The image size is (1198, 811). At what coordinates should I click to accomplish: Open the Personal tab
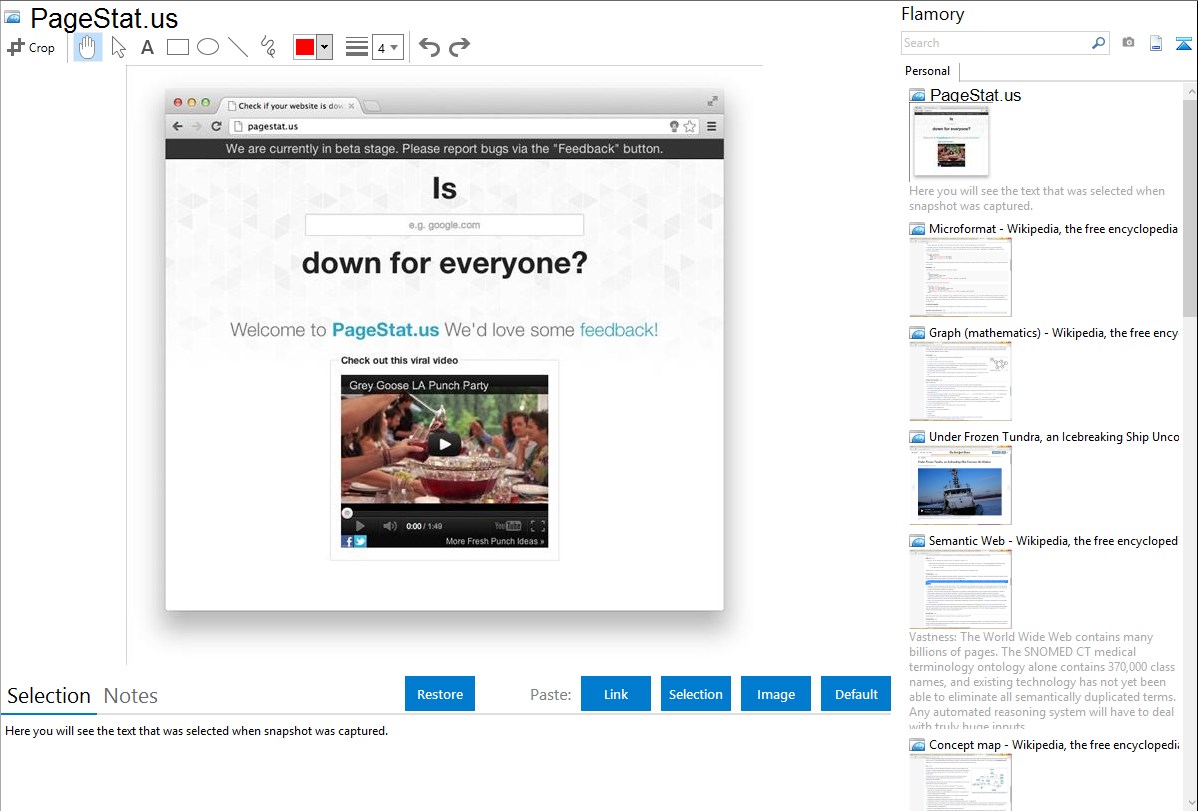tap(927, 71)
